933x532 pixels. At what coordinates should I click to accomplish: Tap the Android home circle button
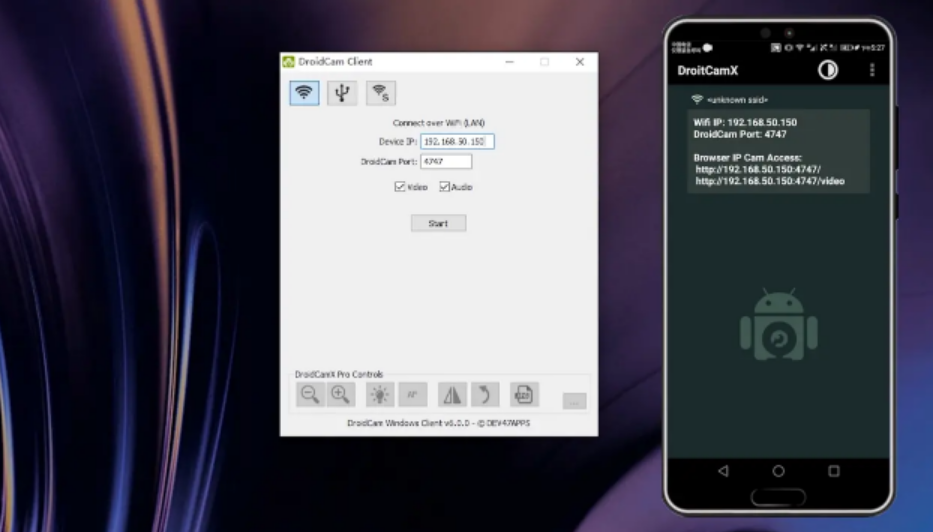pos(778,470)
